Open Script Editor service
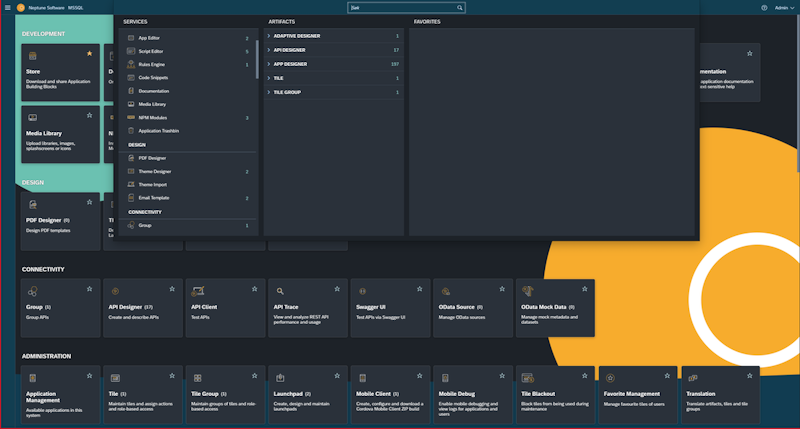Image resolution: width=800 pixels, height=429 pixels. (188, 51)
